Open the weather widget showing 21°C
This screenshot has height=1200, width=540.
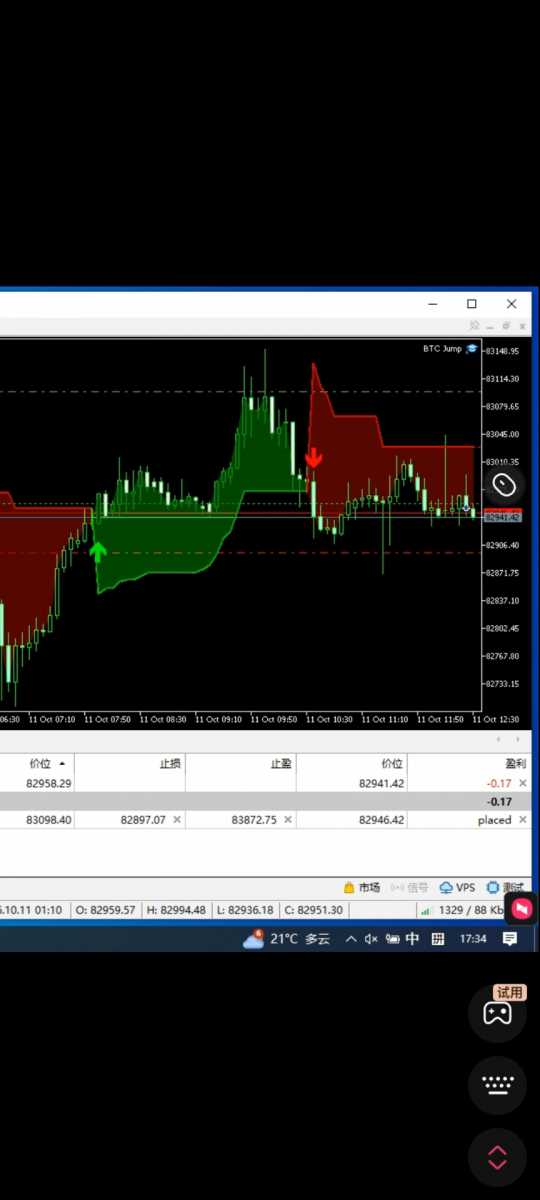coord(286,939)
